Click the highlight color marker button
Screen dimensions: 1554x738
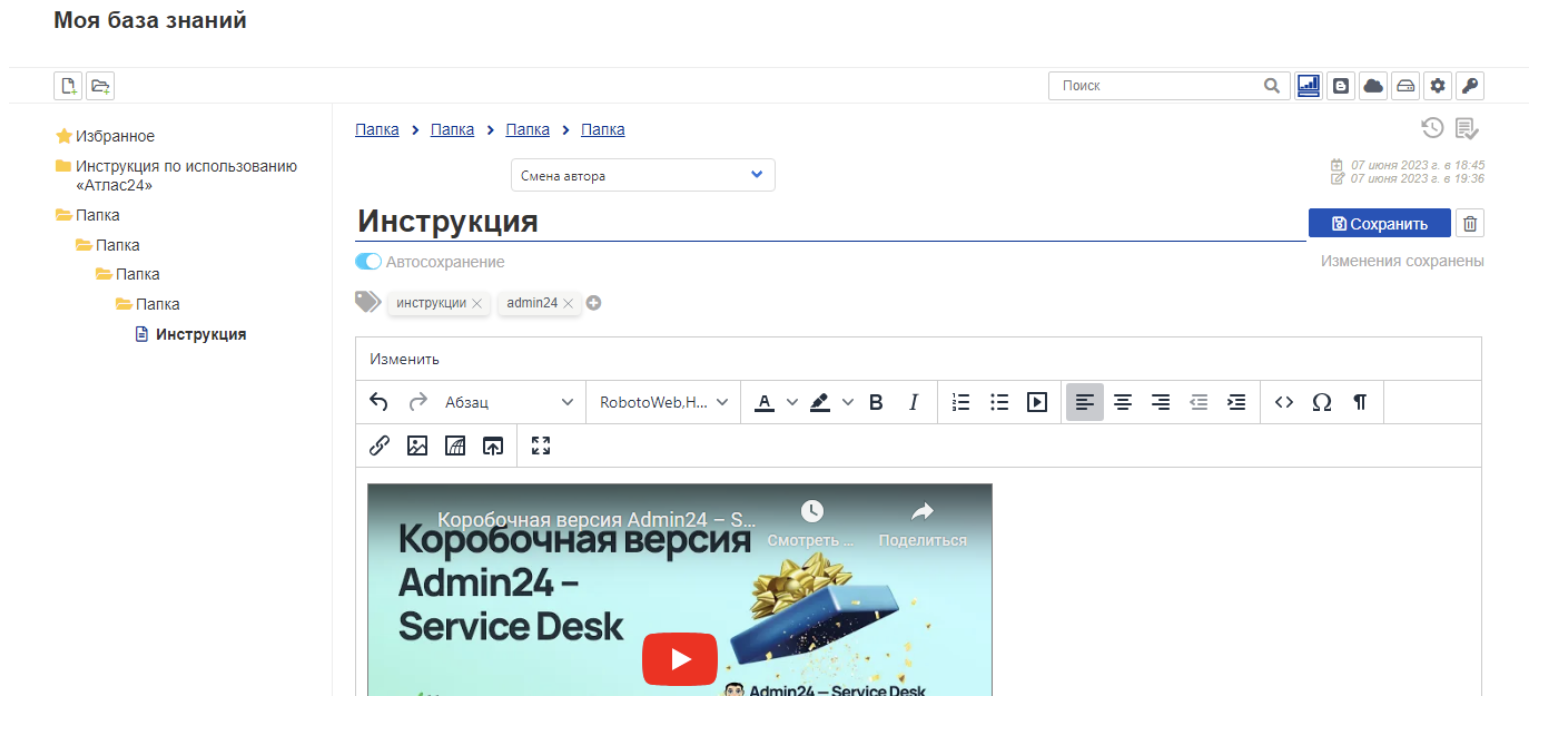[x=820, y=402]
